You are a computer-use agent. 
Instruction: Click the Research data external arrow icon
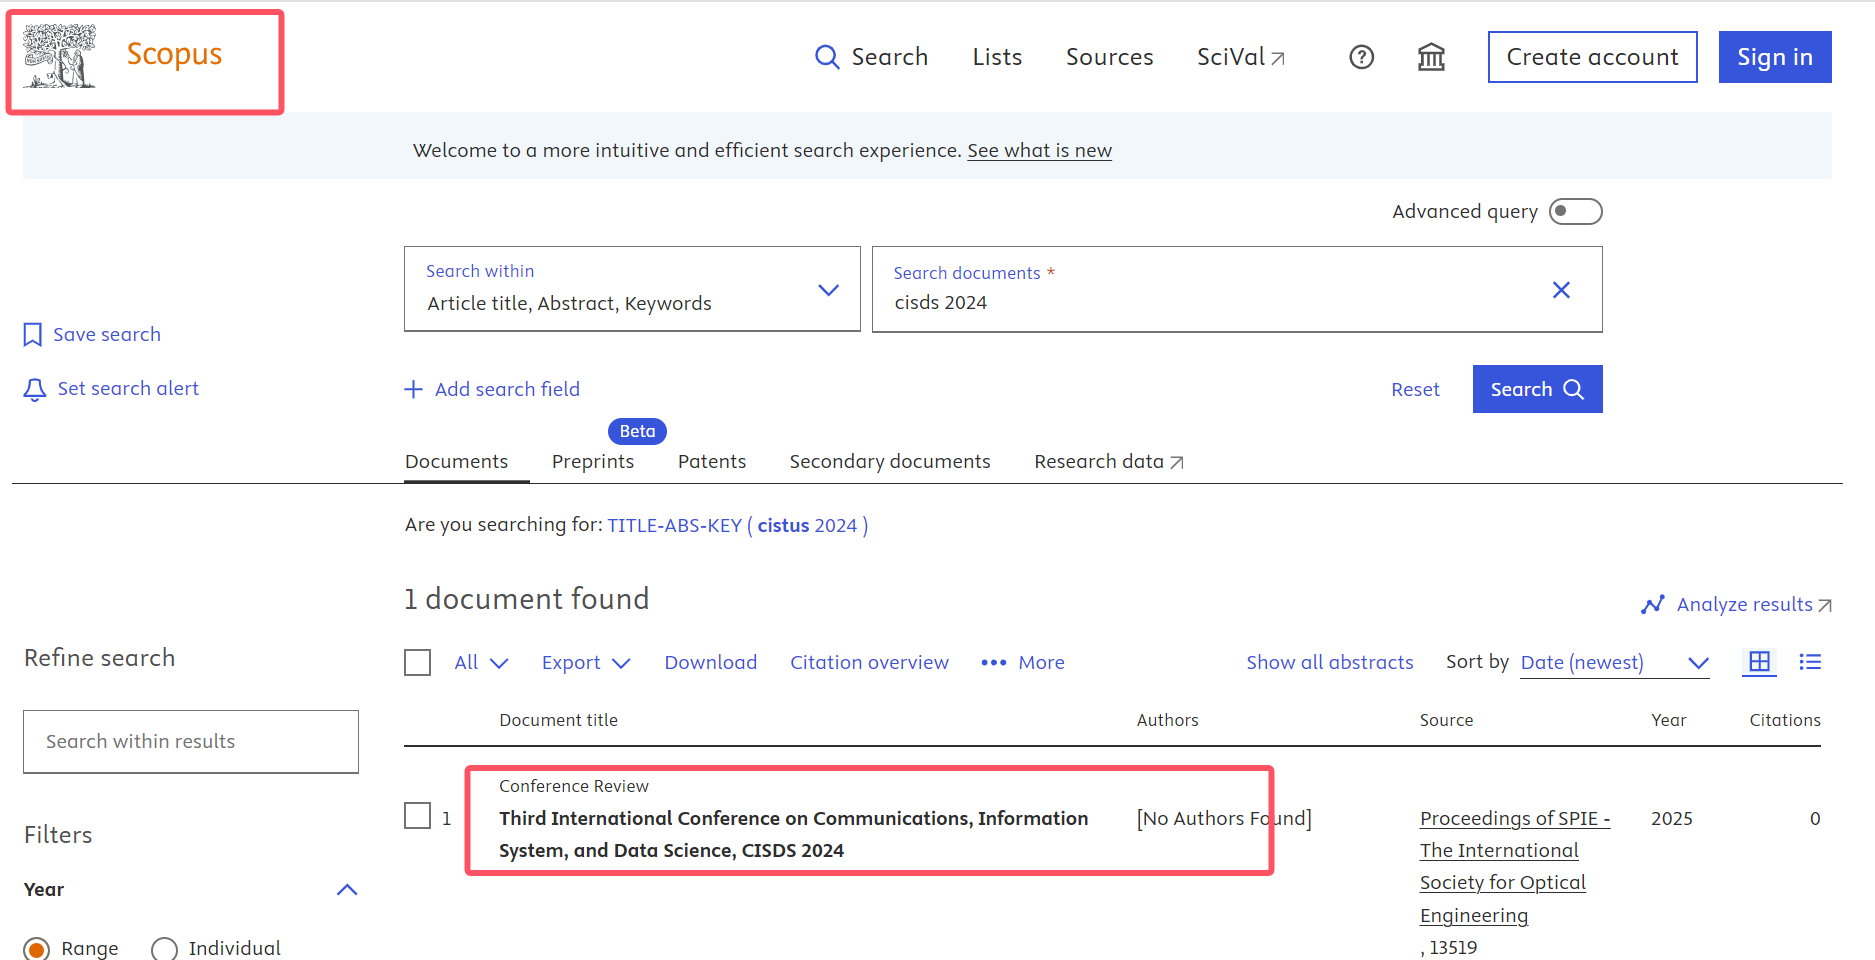1177,462
